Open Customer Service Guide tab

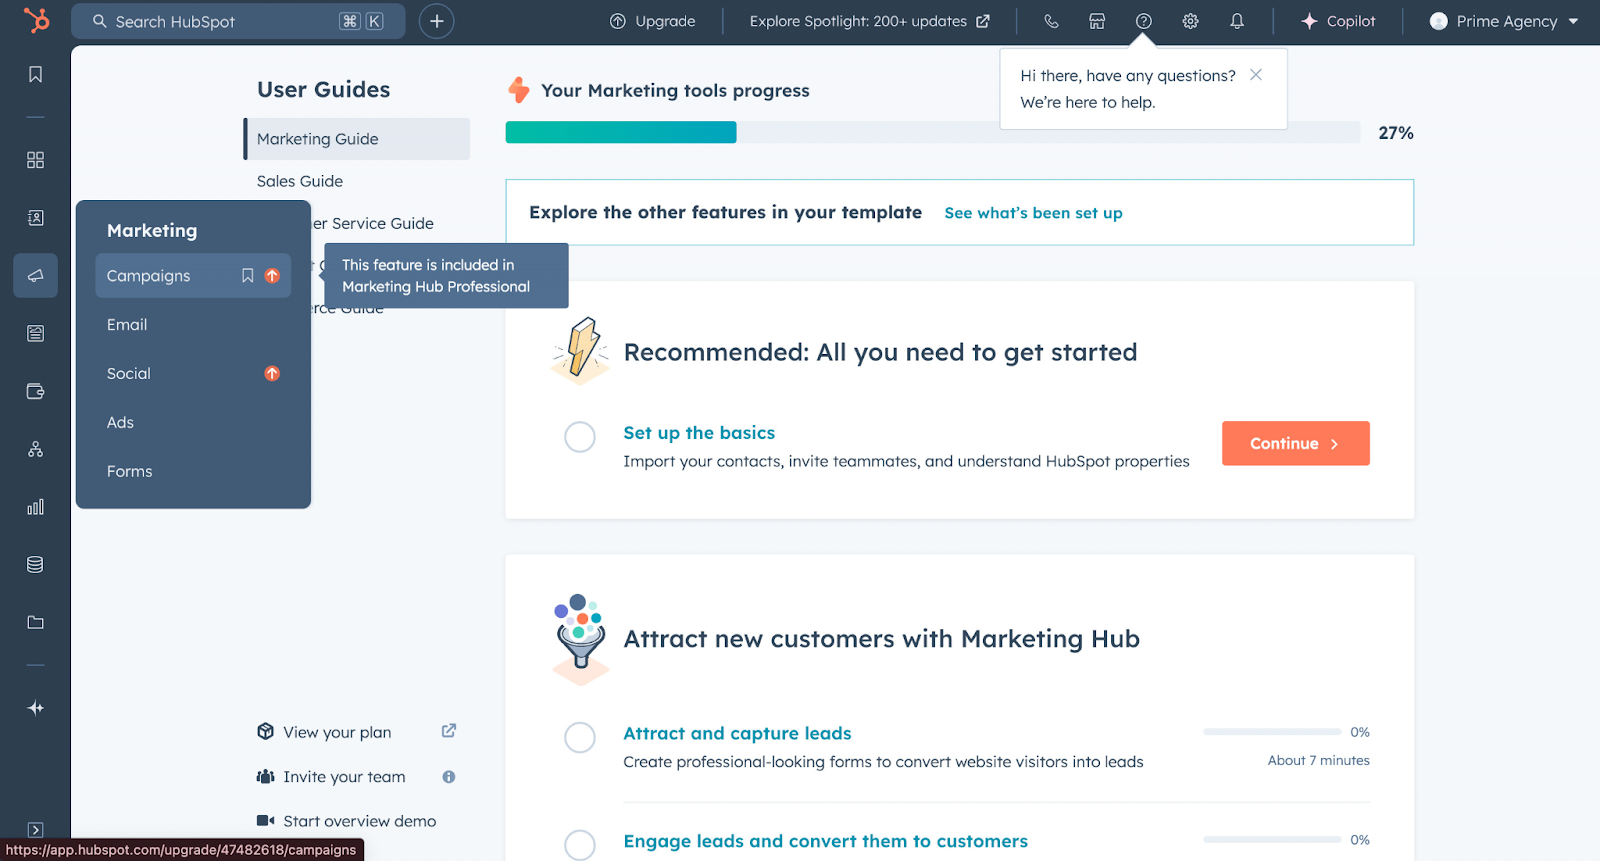(x=373, y=223)
